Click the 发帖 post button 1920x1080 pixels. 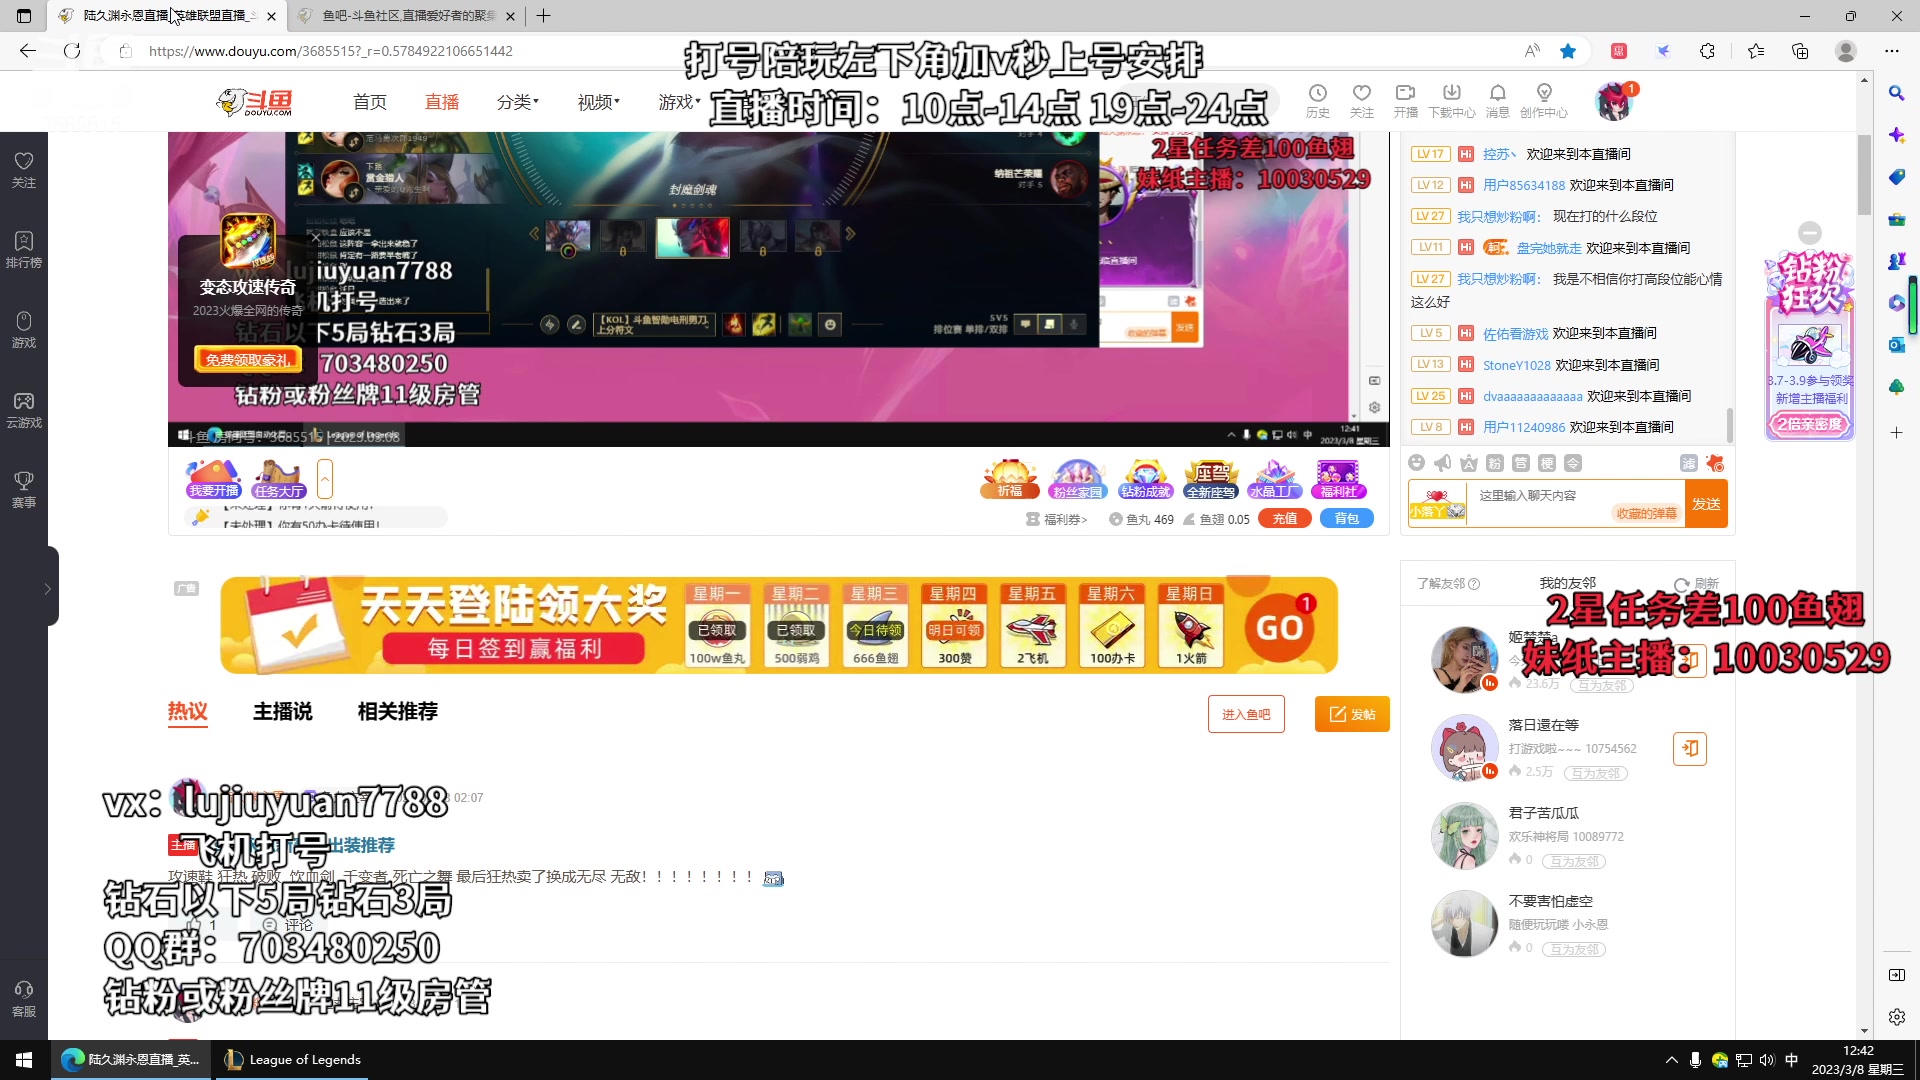coord(1352,714)
